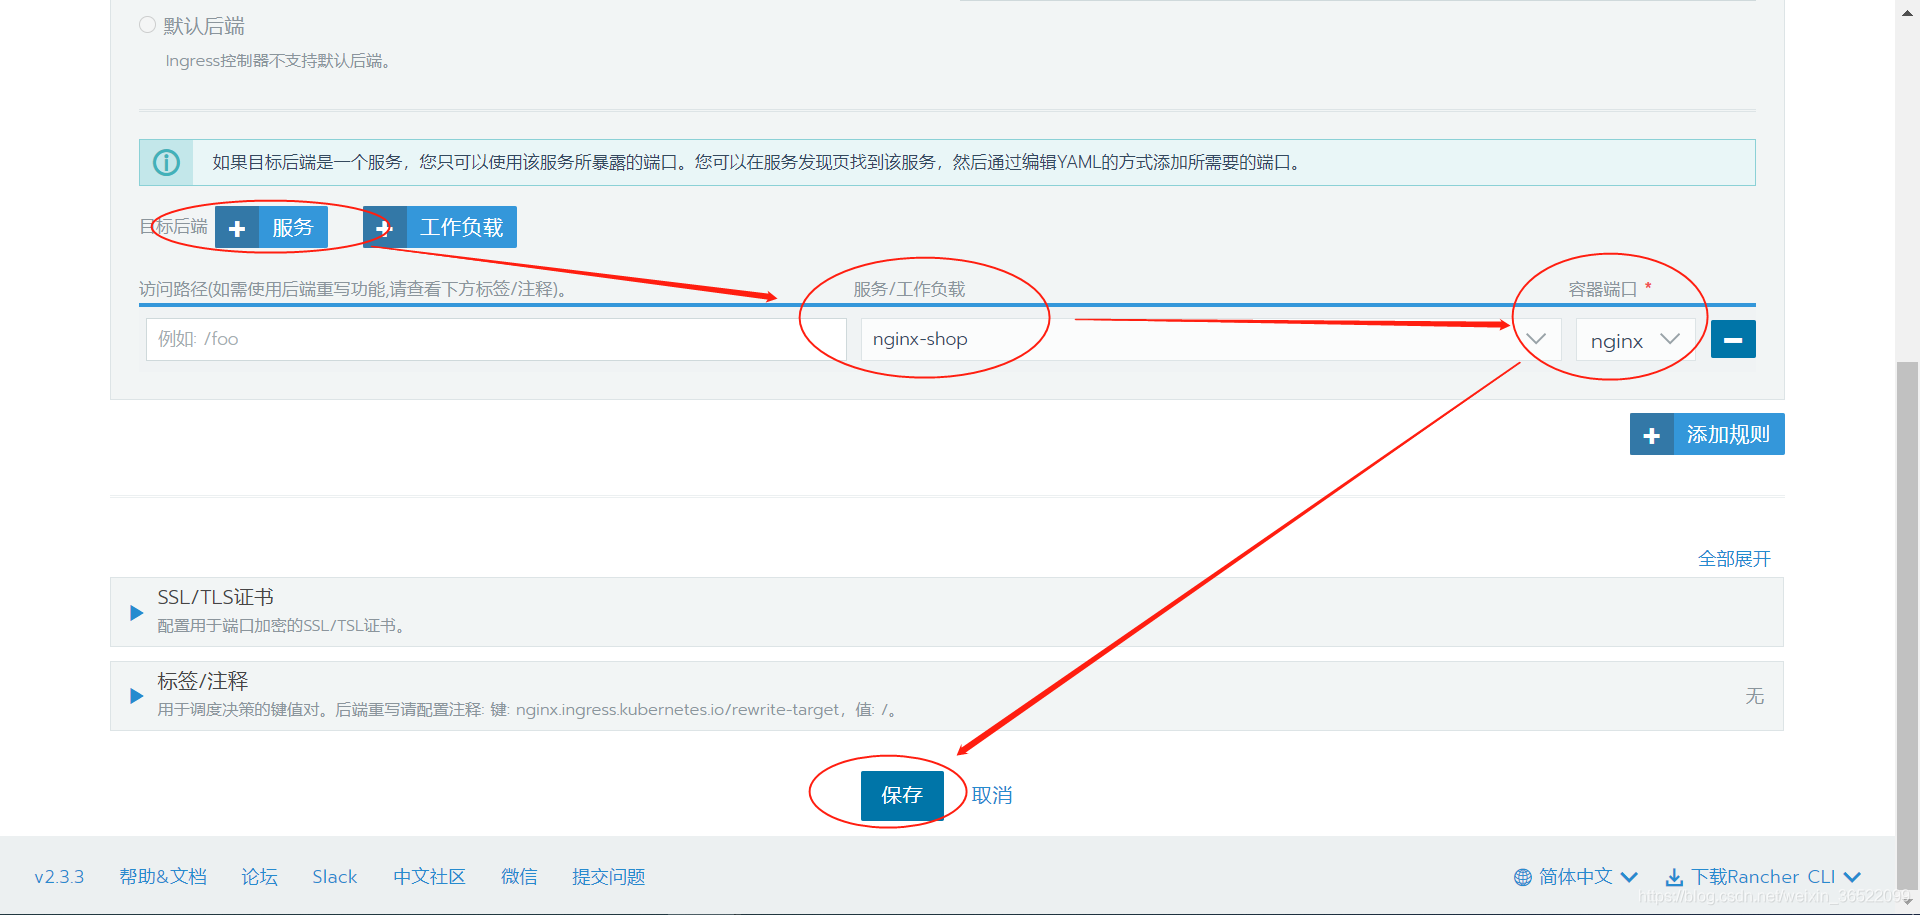Screen dimensions: 1920x915
Task: Click the info icon in the notice banner
Action: 166,162
